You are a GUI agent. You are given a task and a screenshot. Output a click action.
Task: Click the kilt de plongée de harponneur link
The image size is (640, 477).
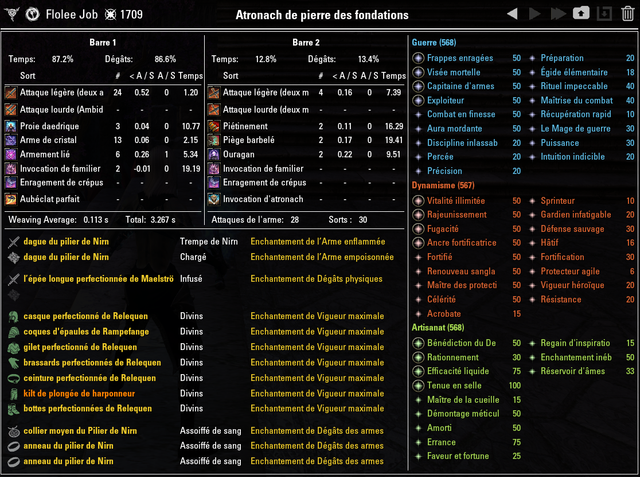click(x=79, y=394)
